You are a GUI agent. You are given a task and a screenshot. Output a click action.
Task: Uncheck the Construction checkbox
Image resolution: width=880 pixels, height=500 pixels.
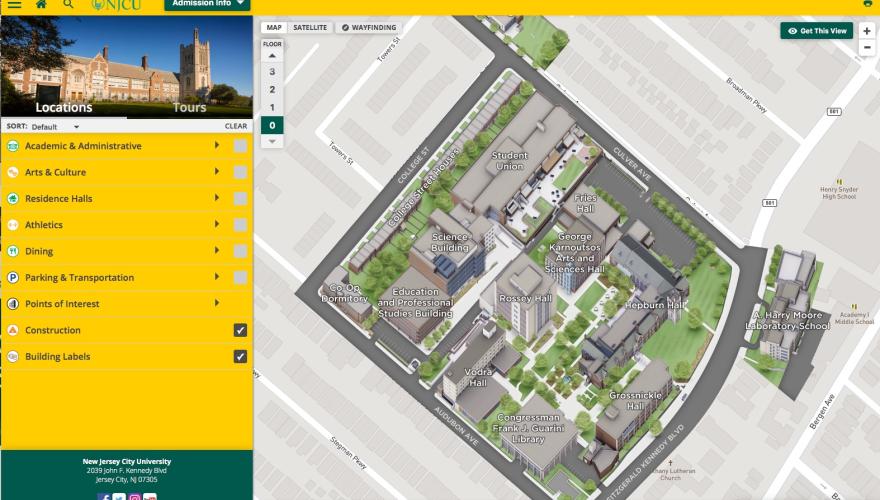(240, 330)
